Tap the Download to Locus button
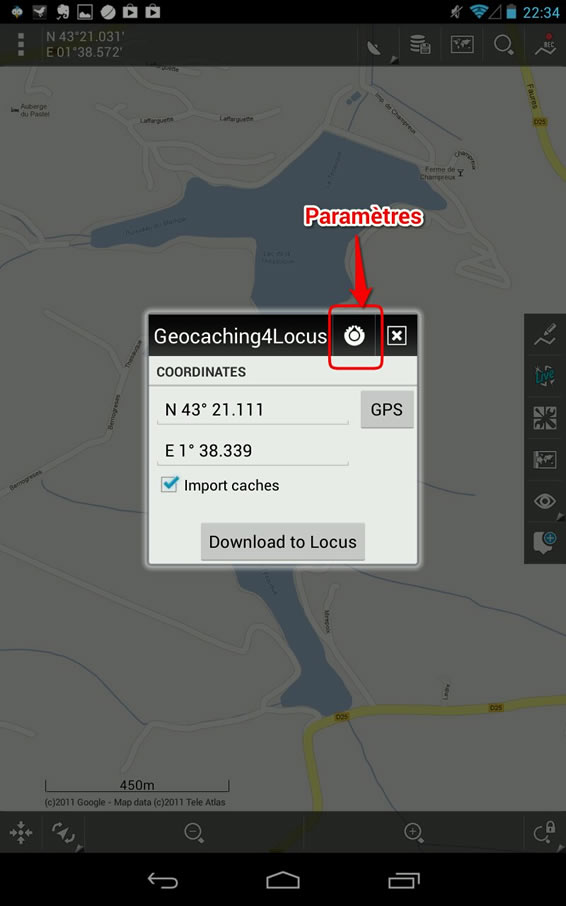The width and height of the screenshot is (566, 906). point(283,542)
